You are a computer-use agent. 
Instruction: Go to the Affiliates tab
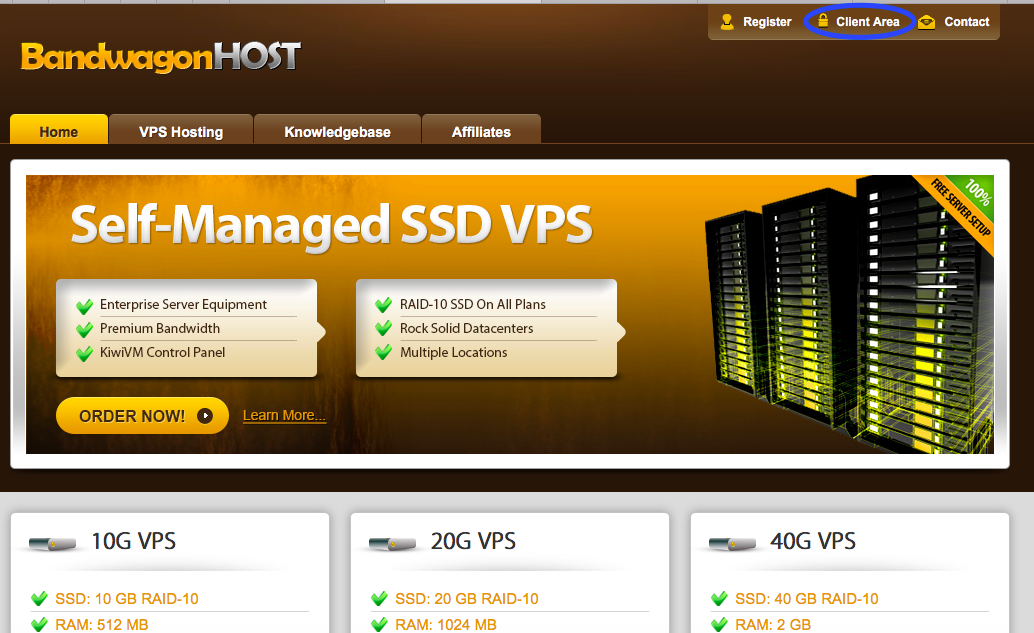(x=481, y=131)
